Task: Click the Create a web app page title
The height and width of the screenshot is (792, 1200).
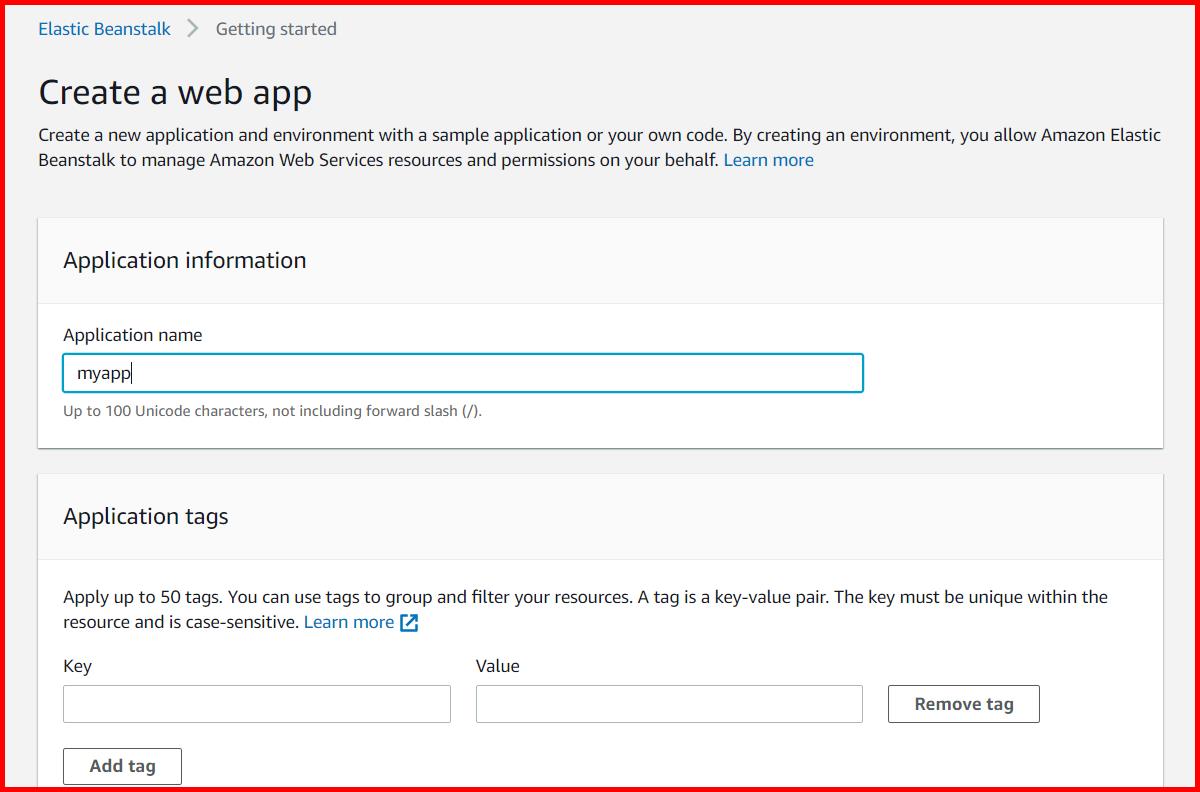Action: point(174,92)
